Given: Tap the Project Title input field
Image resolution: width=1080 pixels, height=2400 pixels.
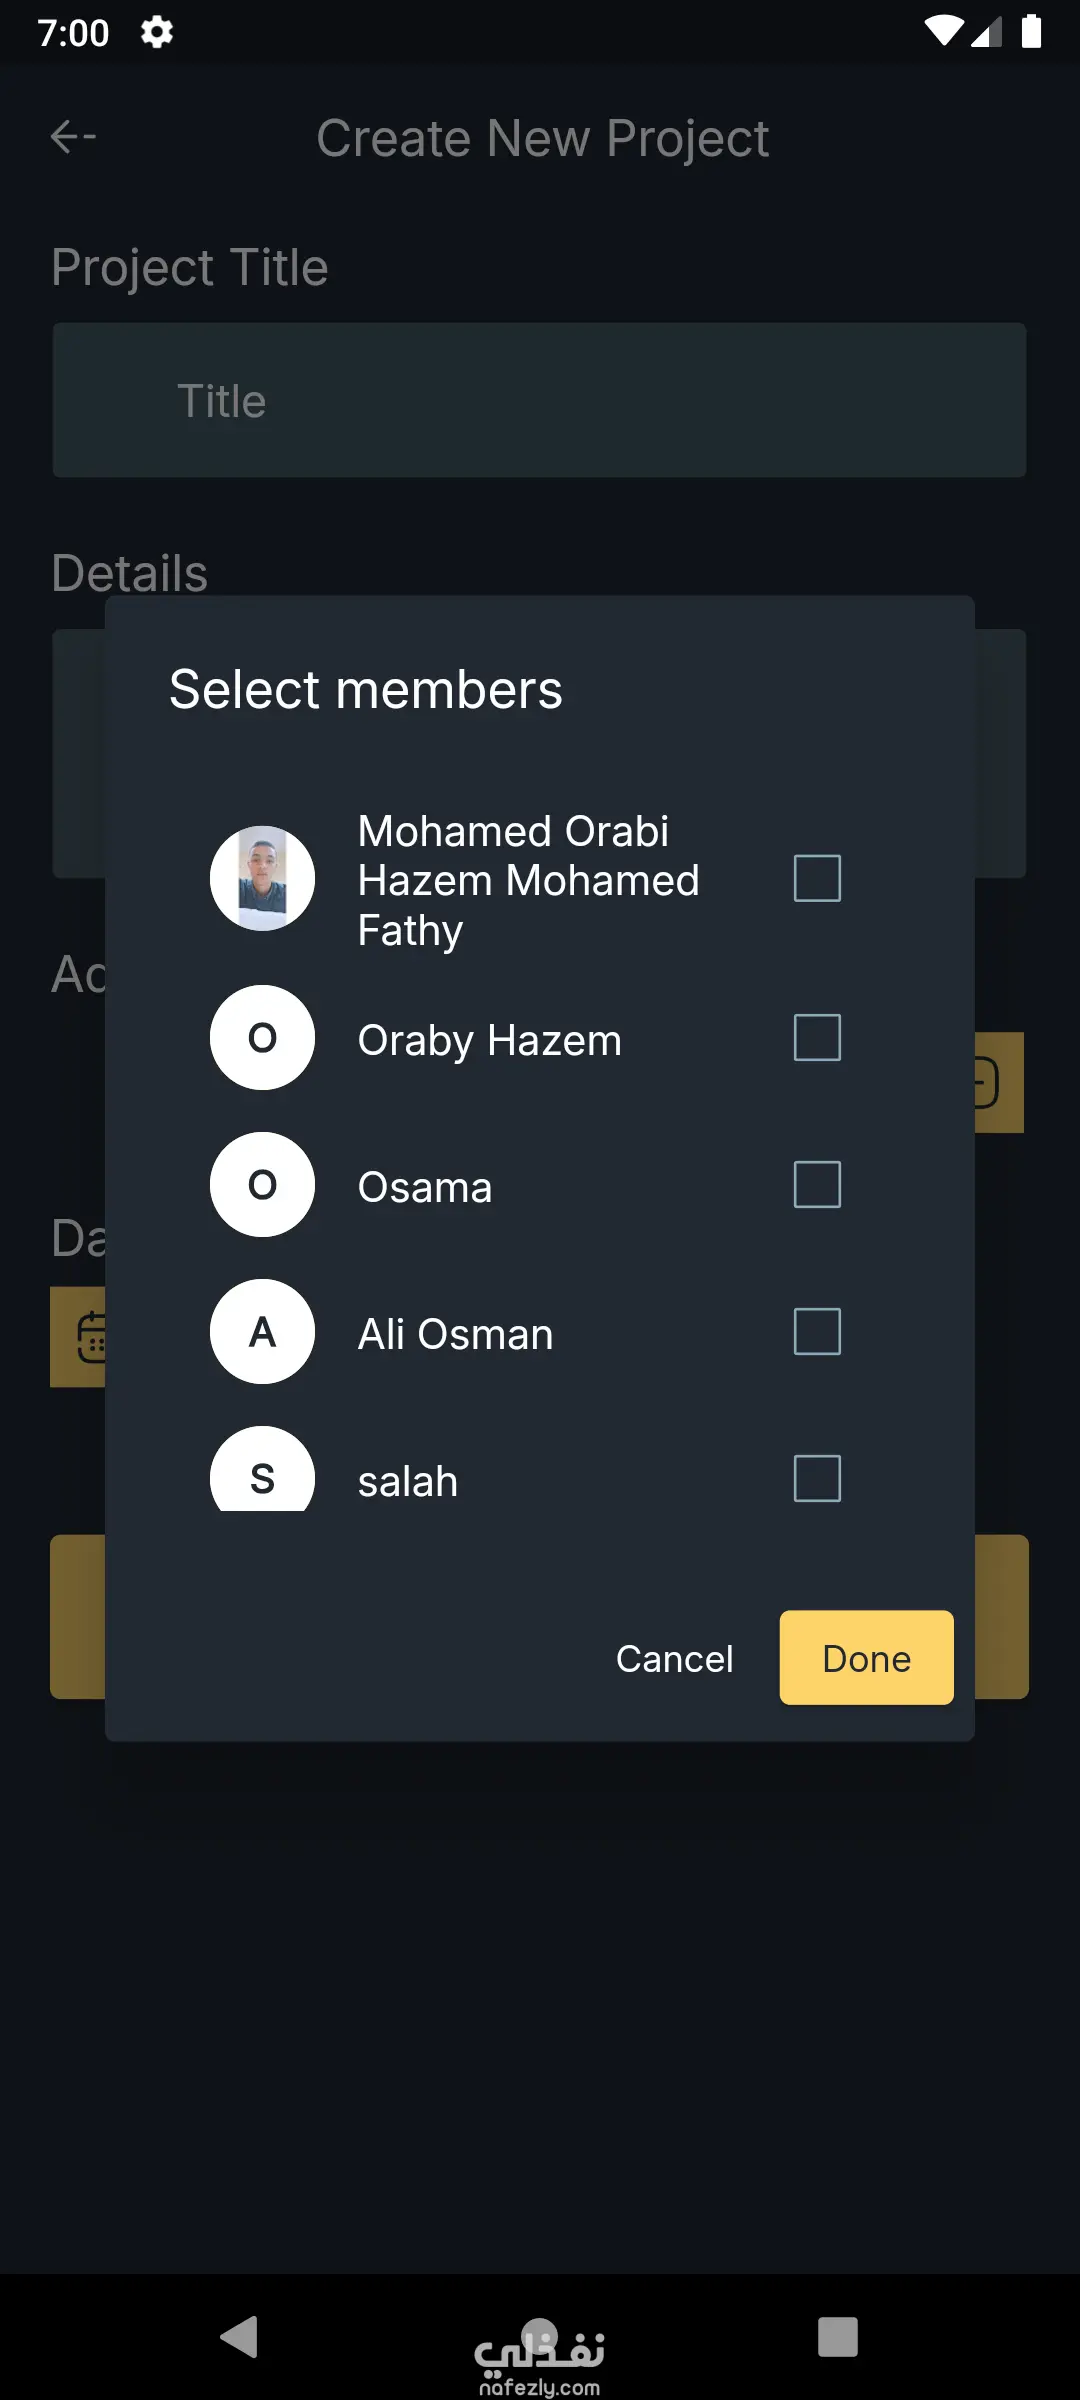Looking at the screenshot, I should point(539,400).
